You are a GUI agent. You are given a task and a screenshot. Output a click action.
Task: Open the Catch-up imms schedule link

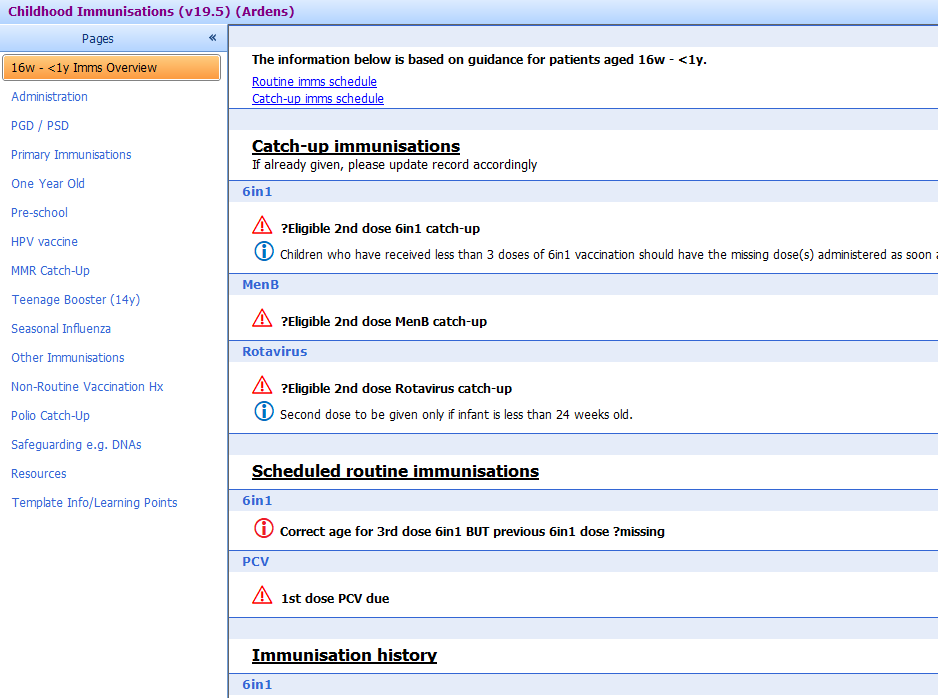pos(318,99)
